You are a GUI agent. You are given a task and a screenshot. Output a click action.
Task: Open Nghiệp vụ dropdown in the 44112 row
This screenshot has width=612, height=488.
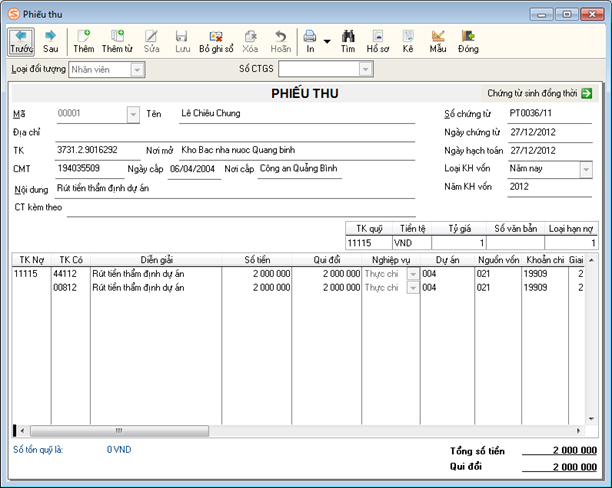413,274
